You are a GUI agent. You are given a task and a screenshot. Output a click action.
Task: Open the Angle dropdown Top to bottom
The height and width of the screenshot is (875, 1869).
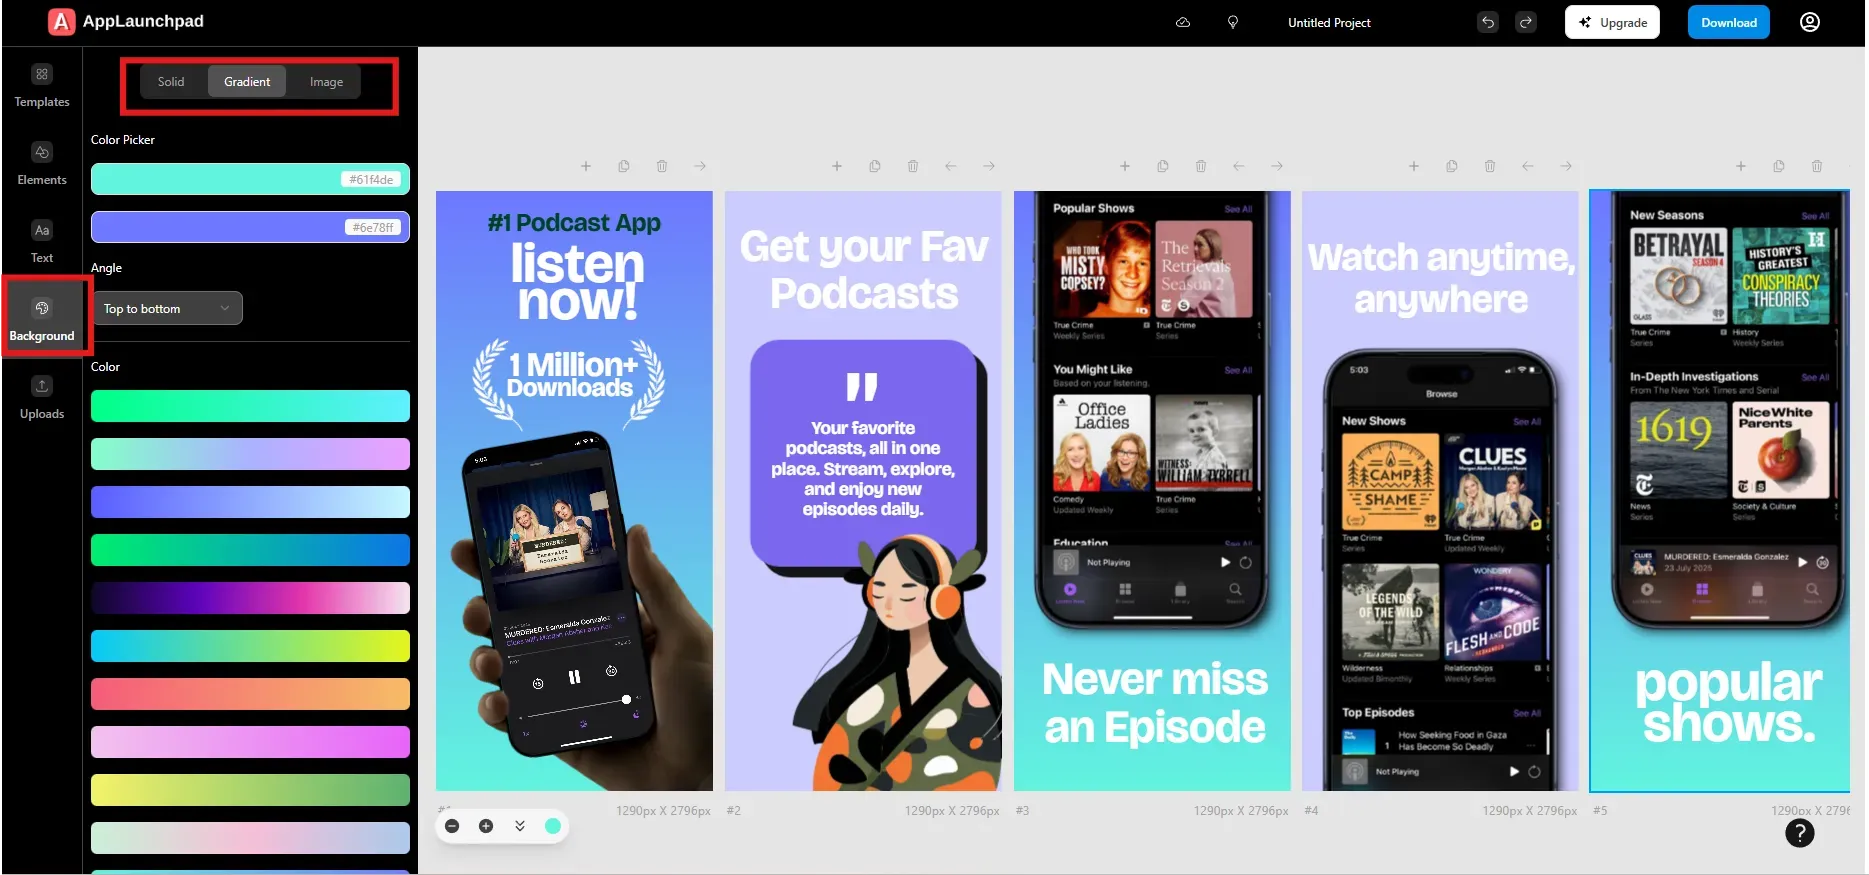click(x=167, y=308)
